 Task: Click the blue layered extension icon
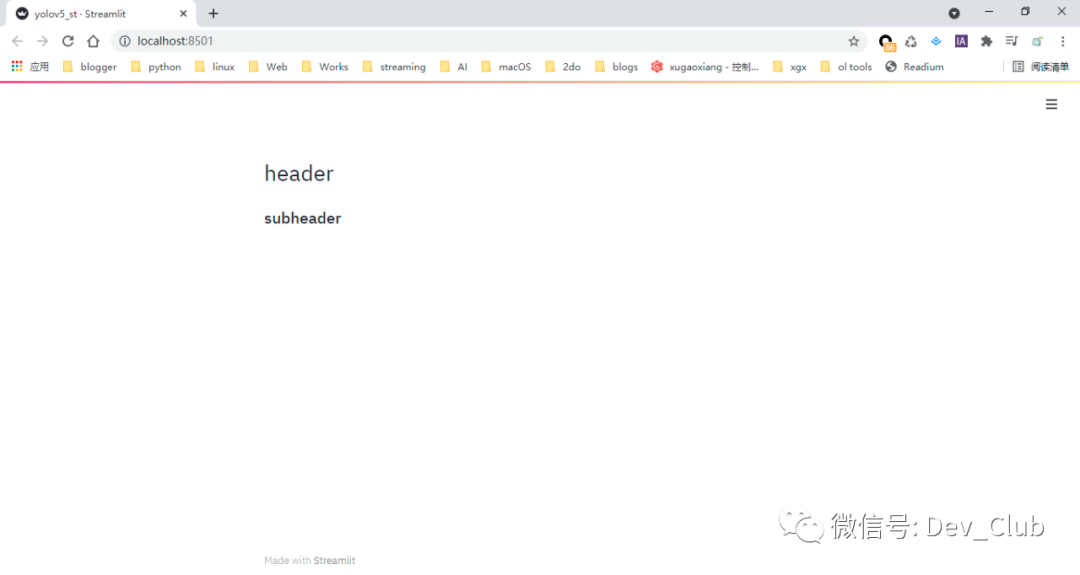pos(935,41)
